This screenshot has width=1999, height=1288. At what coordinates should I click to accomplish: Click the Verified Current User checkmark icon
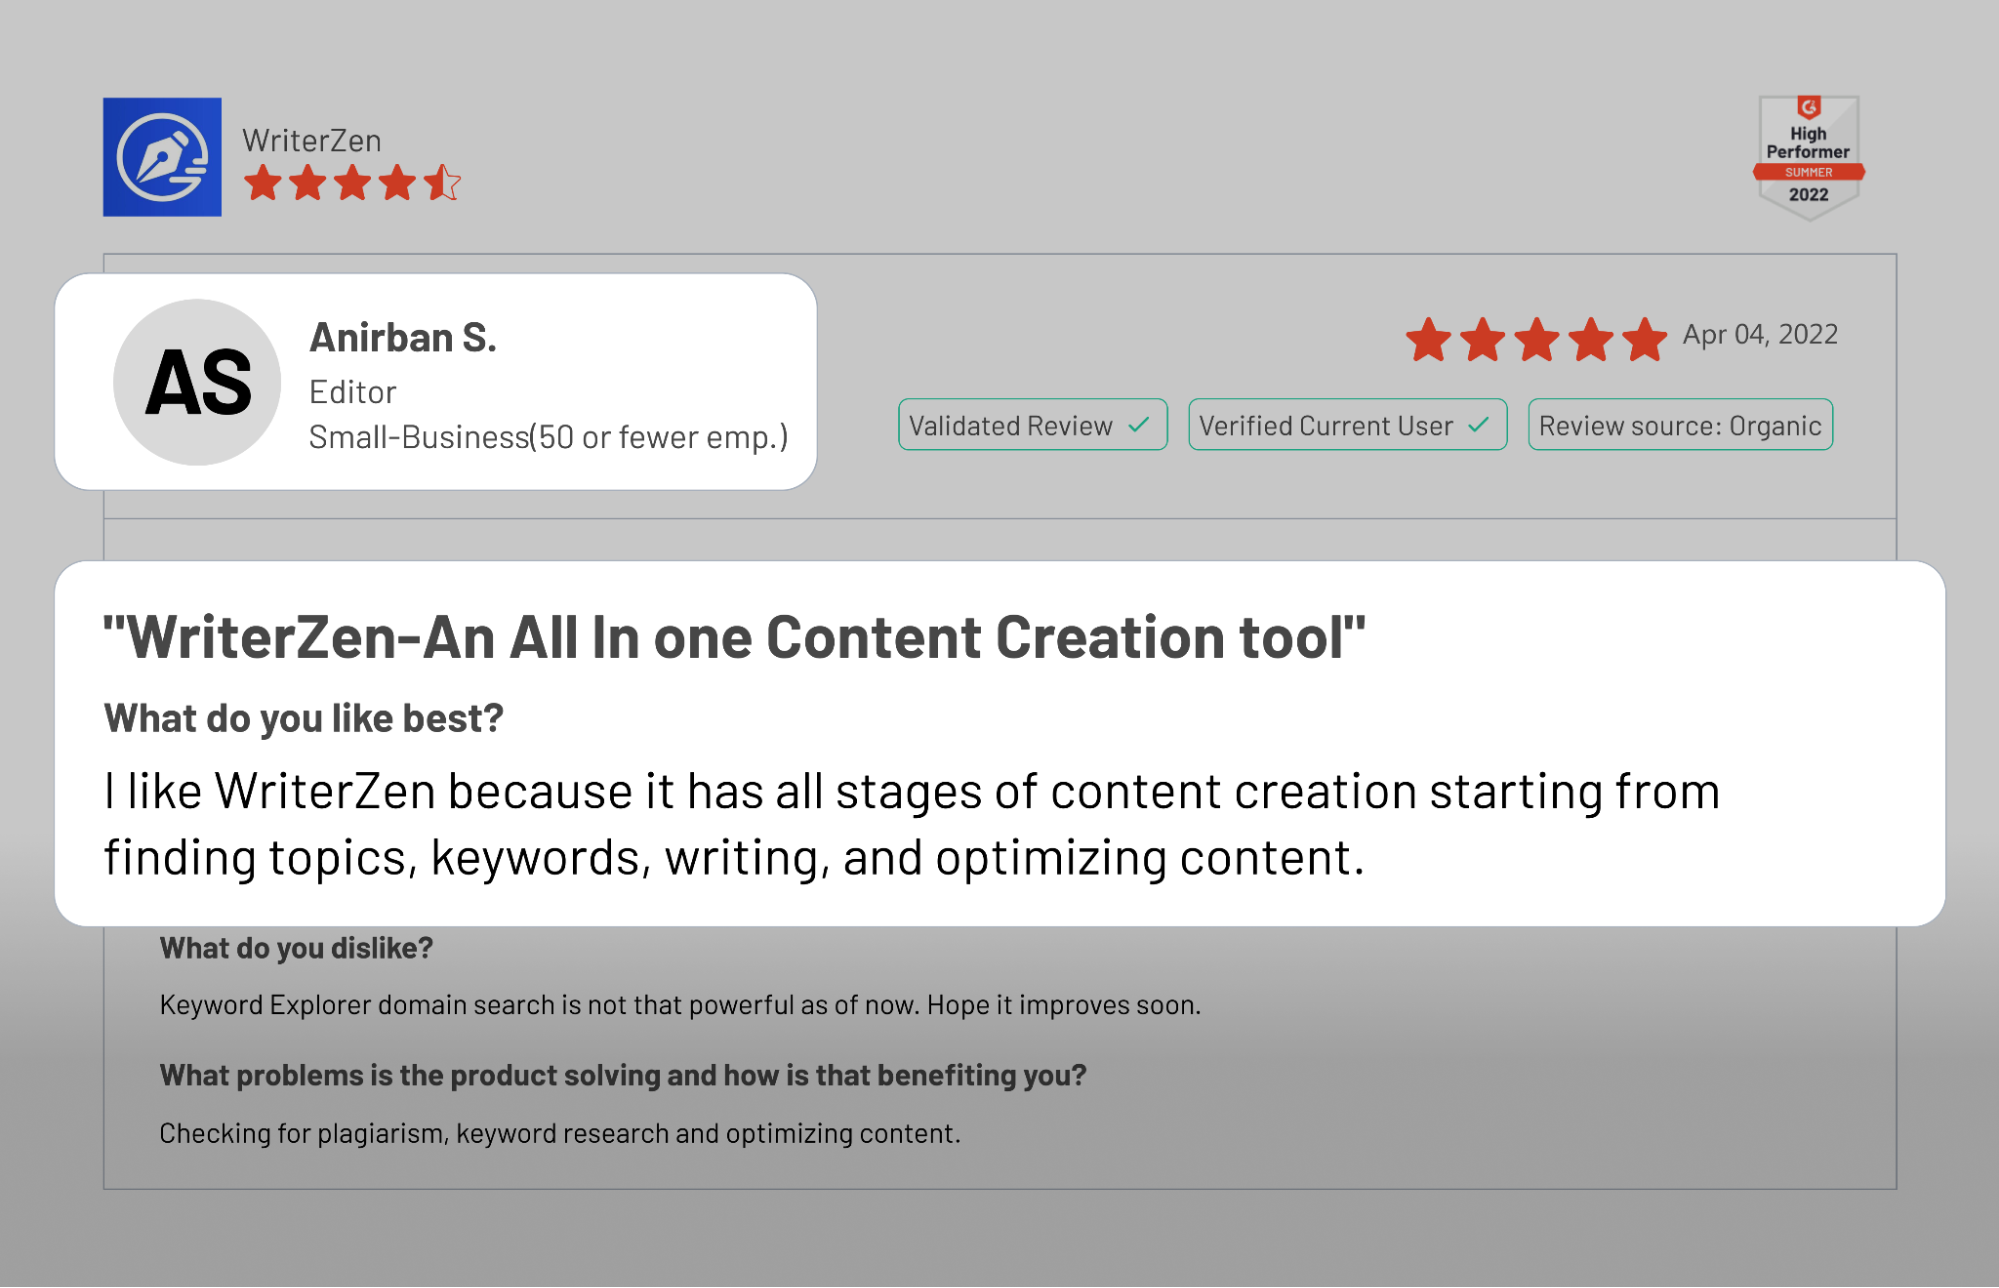click(x=1479, y=425)
